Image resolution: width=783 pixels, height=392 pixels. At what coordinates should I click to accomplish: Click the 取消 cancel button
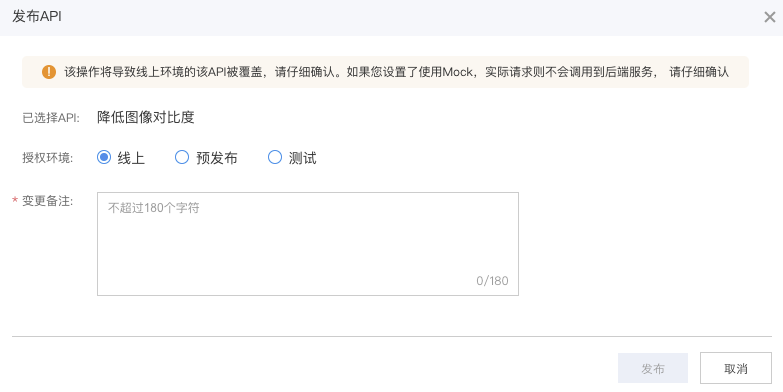point(736,369)
